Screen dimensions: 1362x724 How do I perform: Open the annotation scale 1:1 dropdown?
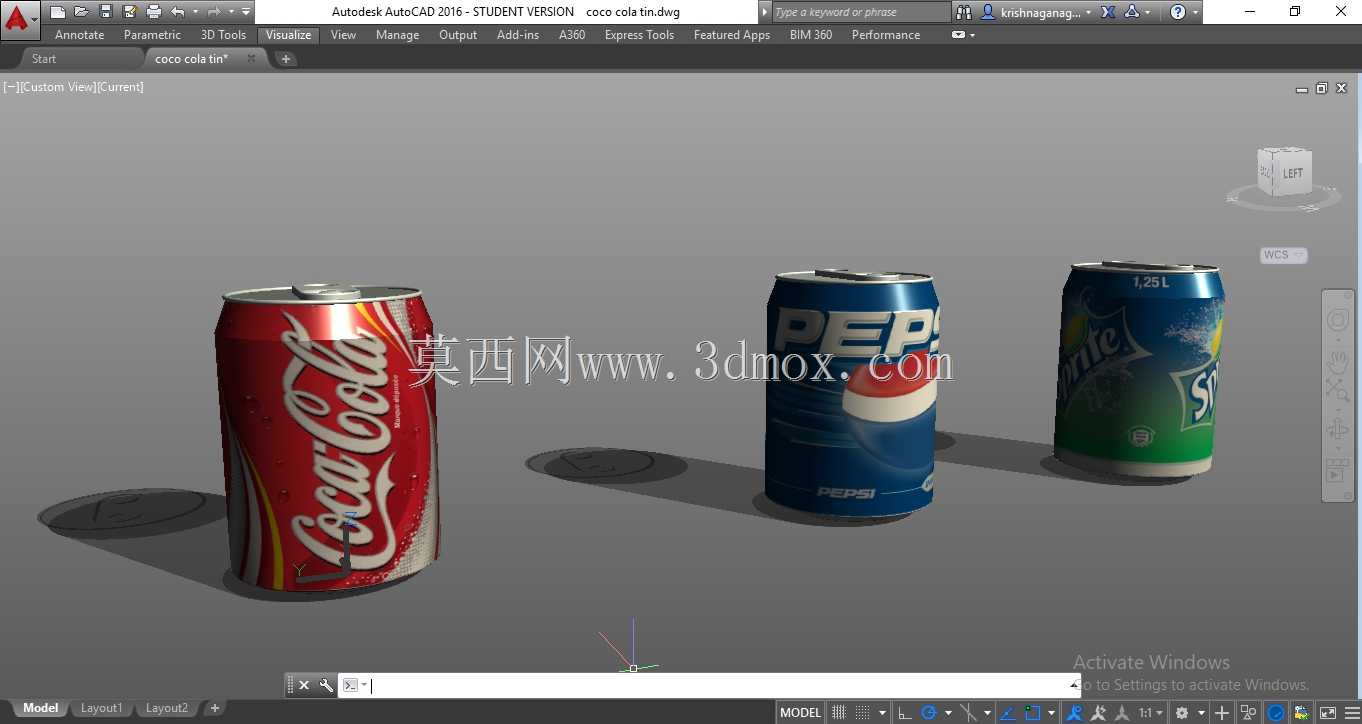(1151, 713)
